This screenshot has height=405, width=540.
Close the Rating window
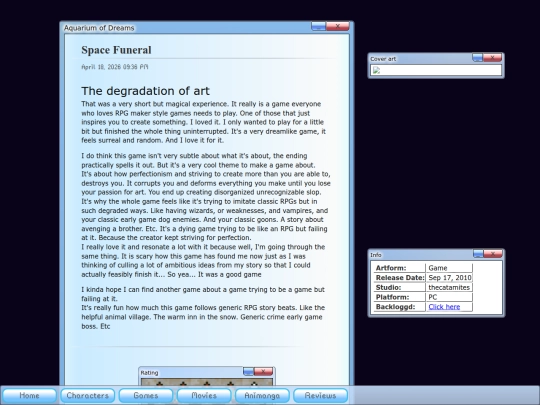(x=263, y=371)
